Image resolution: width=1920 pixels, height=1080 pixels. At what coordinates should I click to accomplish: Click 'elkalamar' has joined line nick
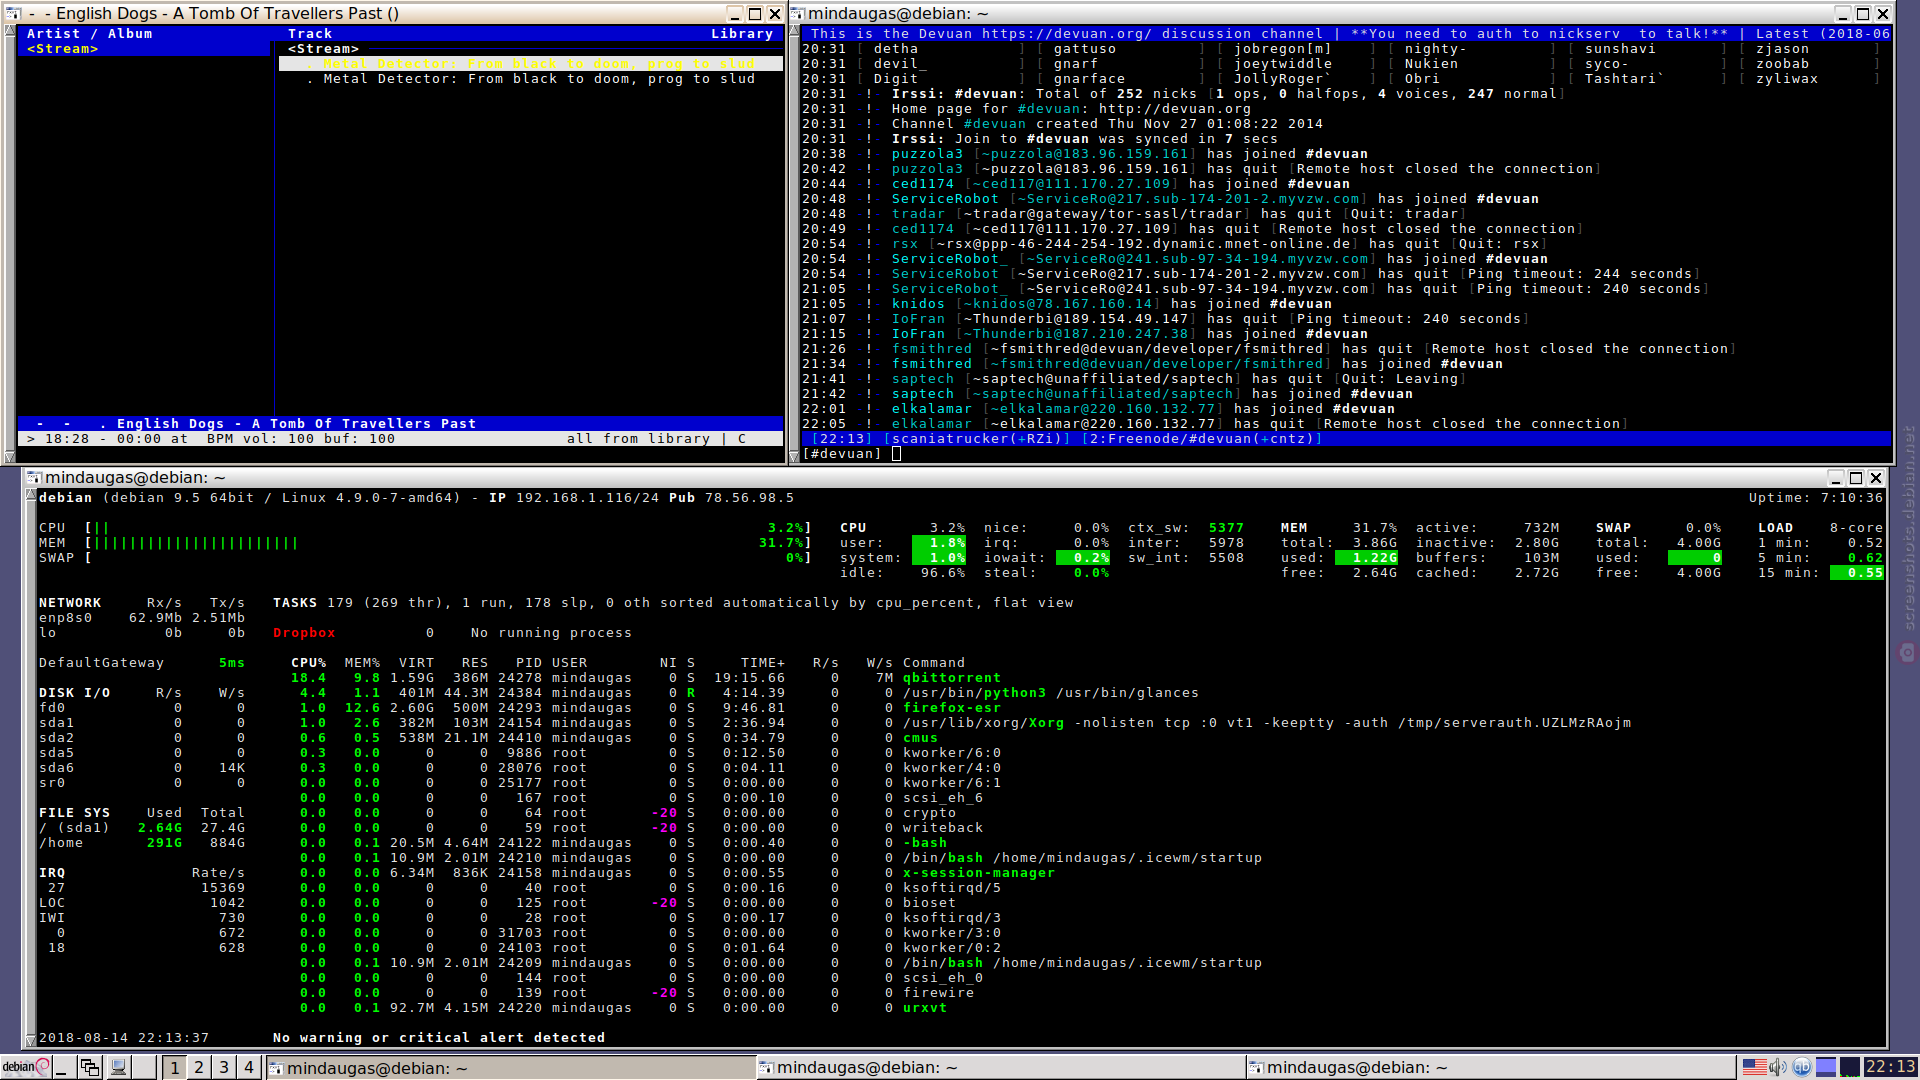[x=932, y=408]
